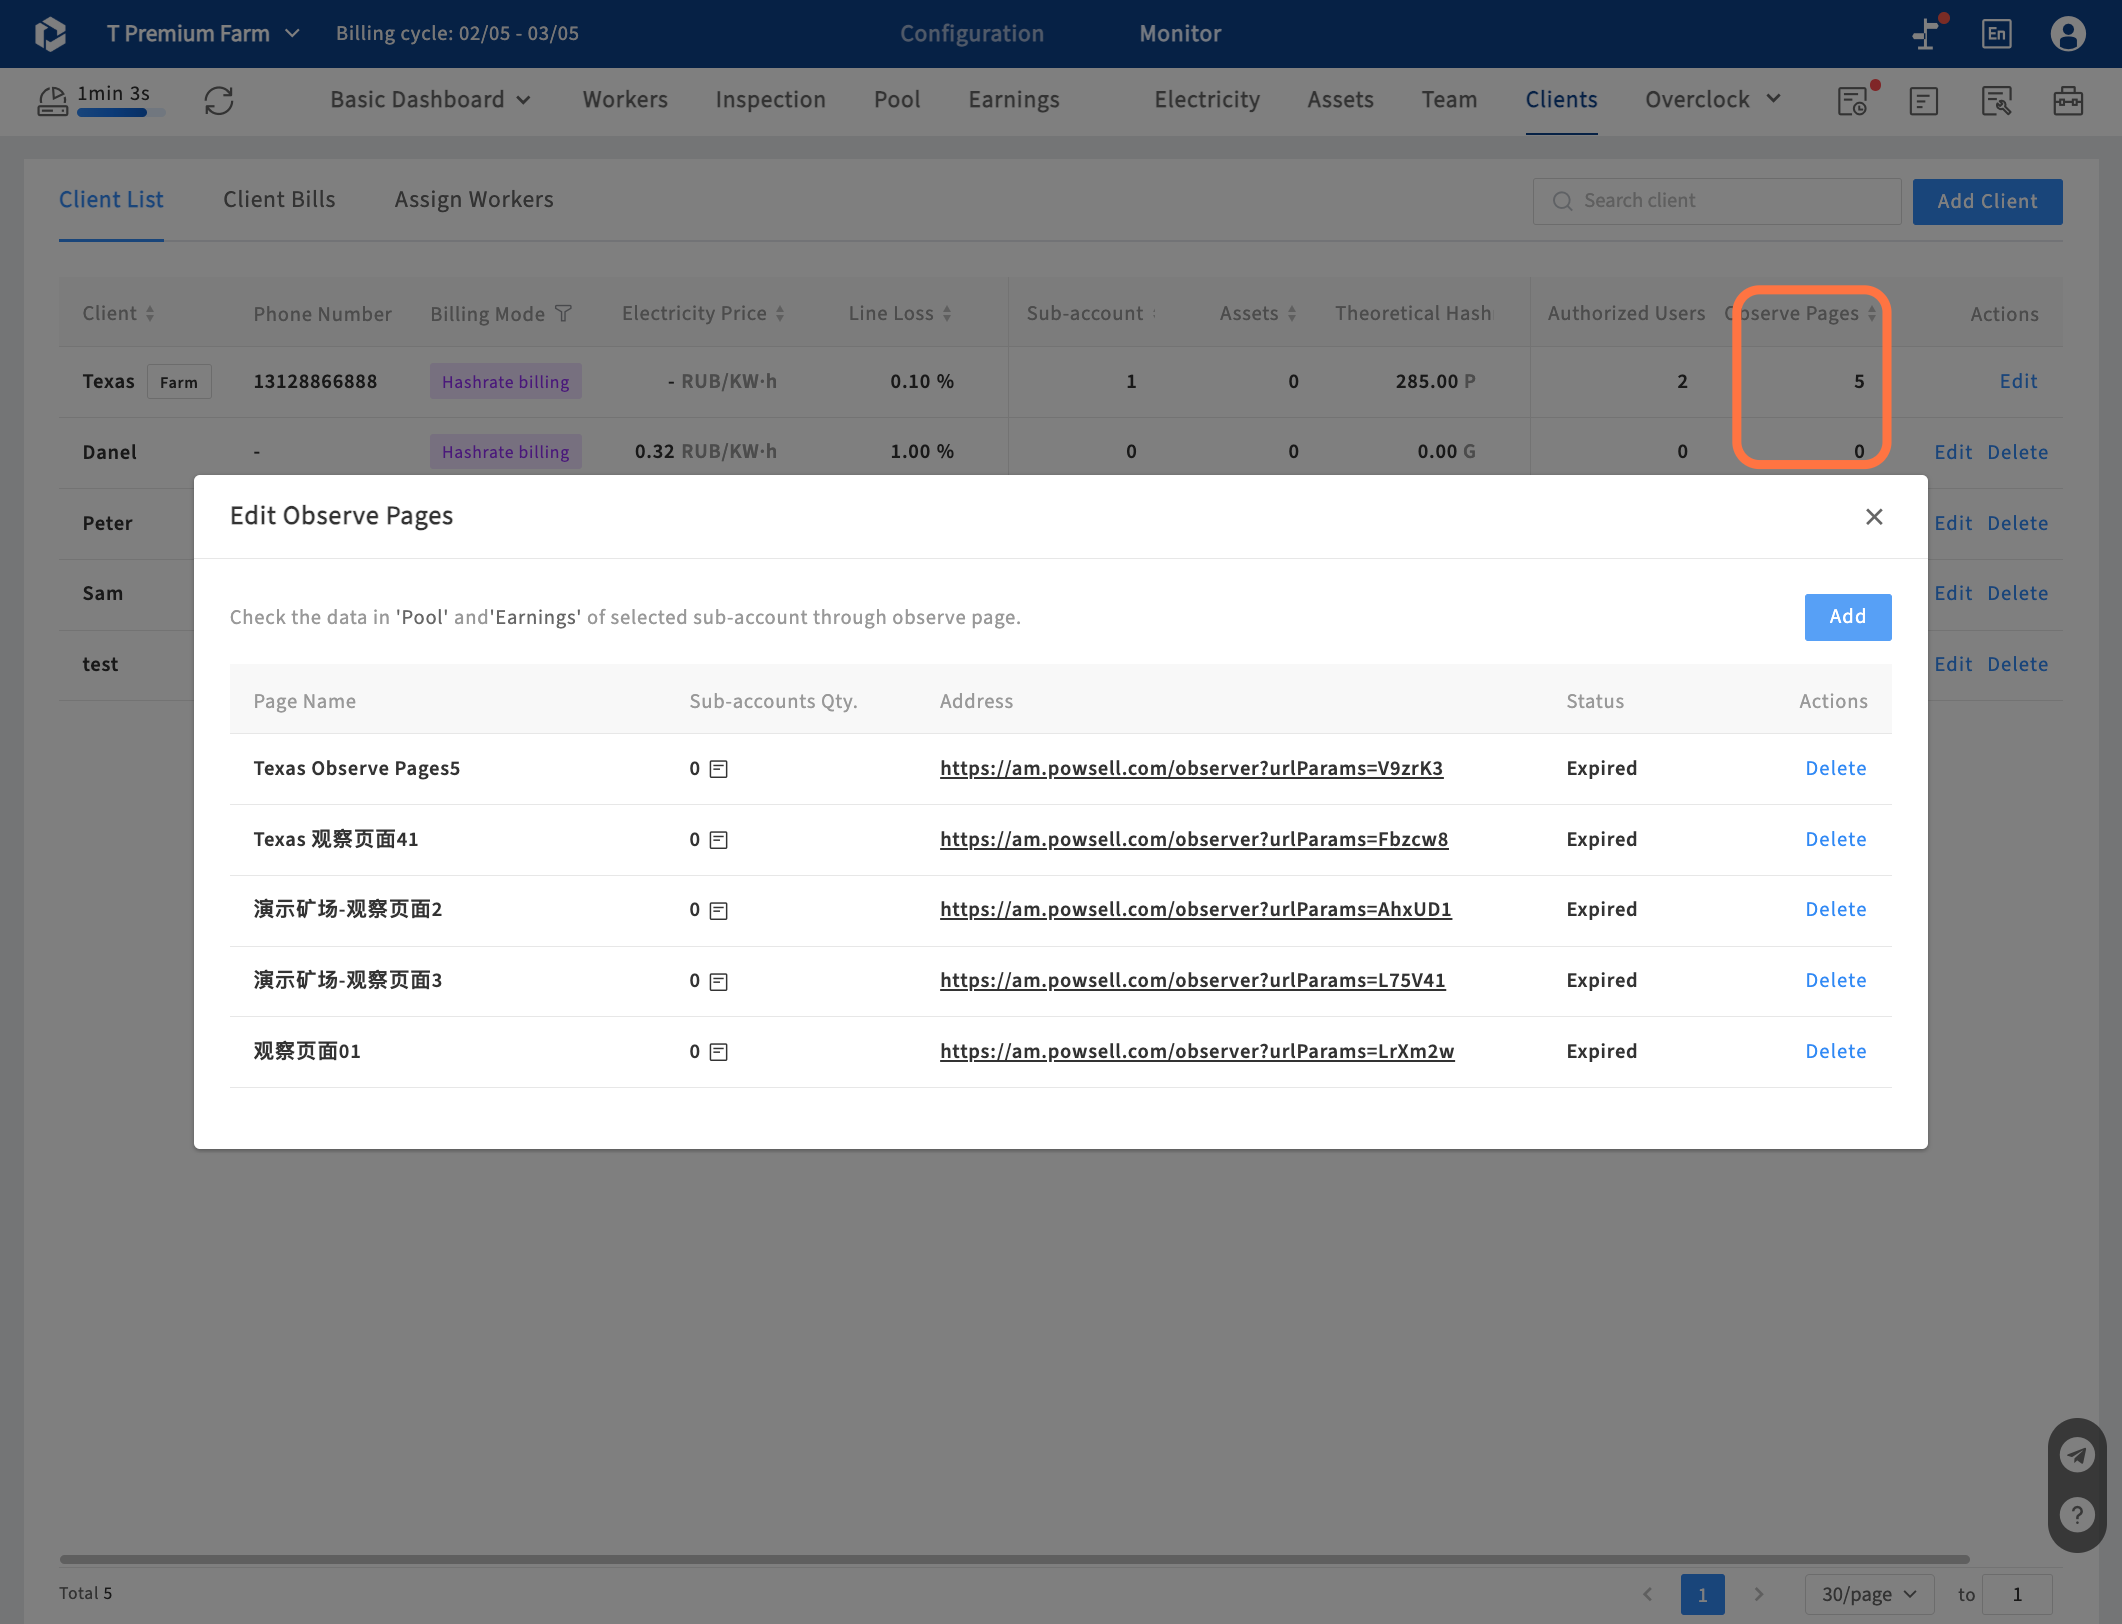This screenshot has width=2122, height=1624.
Task: Open notifications signpost icon in header
Action: point(1927,33)
